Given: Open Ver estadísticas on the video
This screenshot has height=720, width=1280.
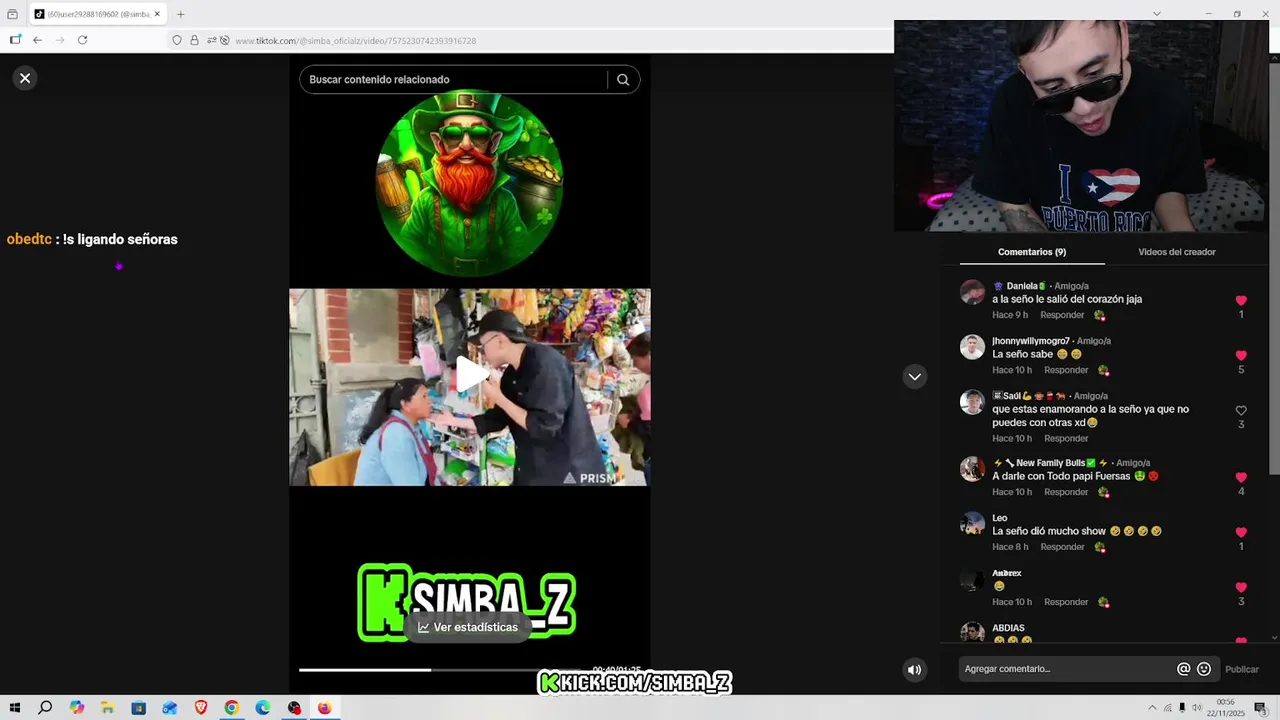Looking at the screenshot, I should (468, 627).
